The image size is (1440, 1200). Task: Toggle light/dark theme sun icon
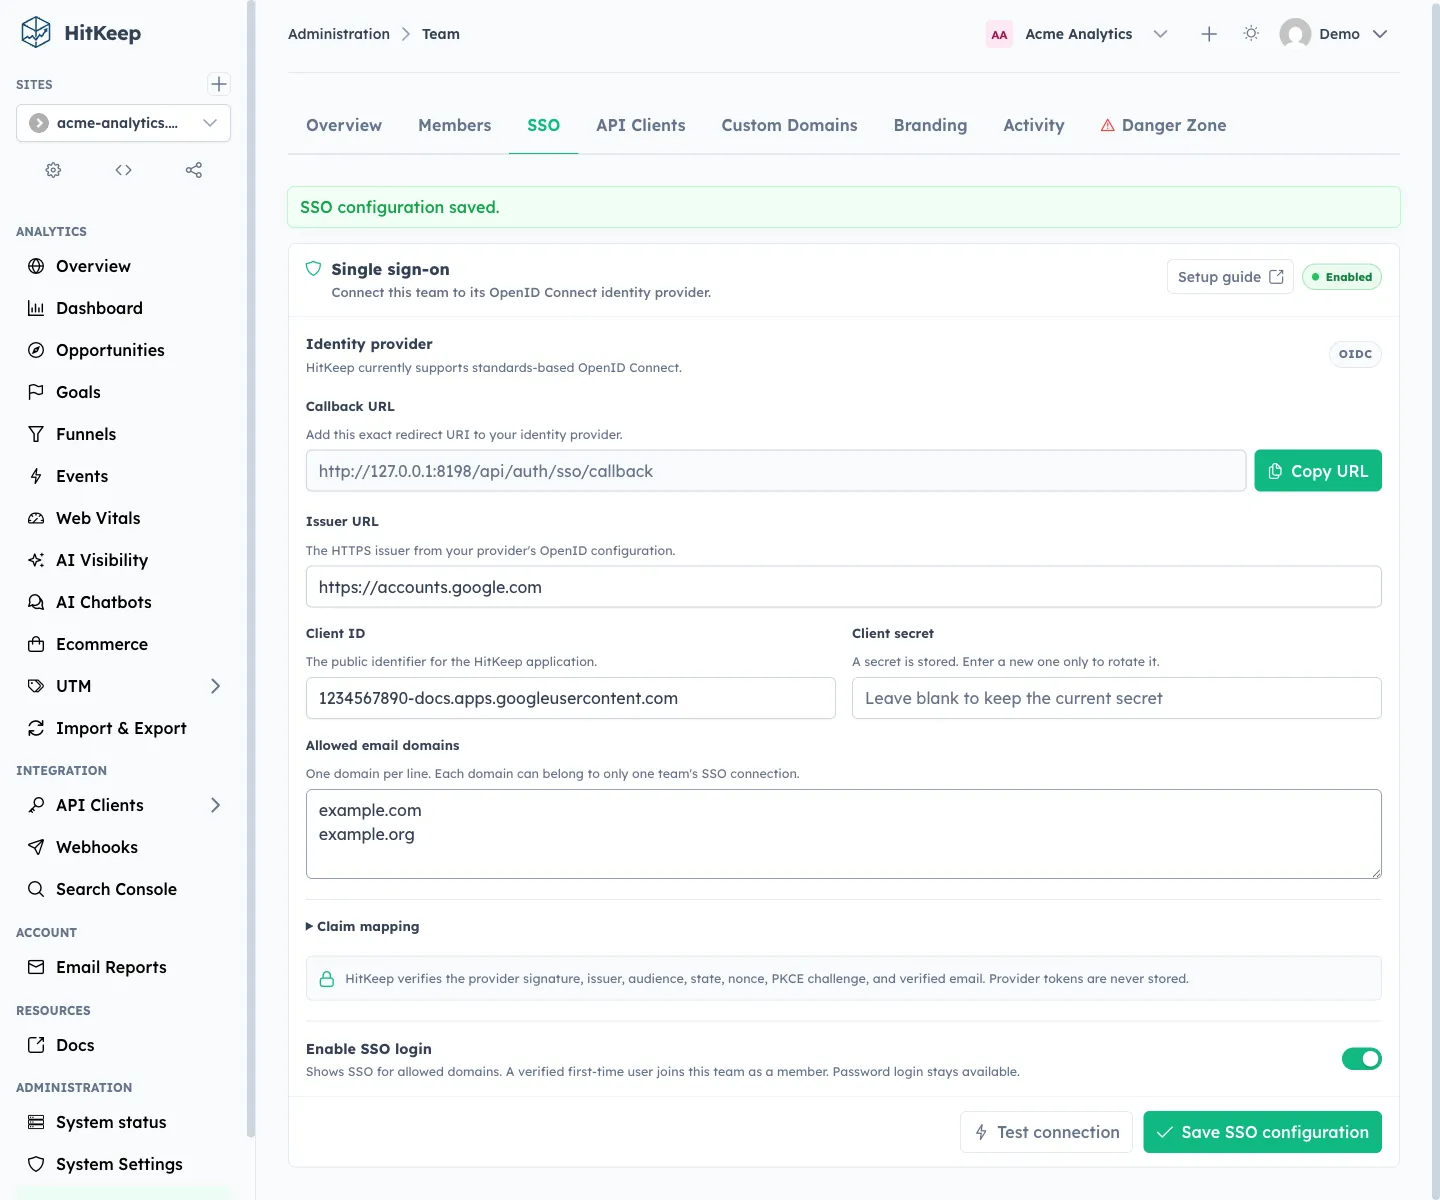[x=1251, y=34]
